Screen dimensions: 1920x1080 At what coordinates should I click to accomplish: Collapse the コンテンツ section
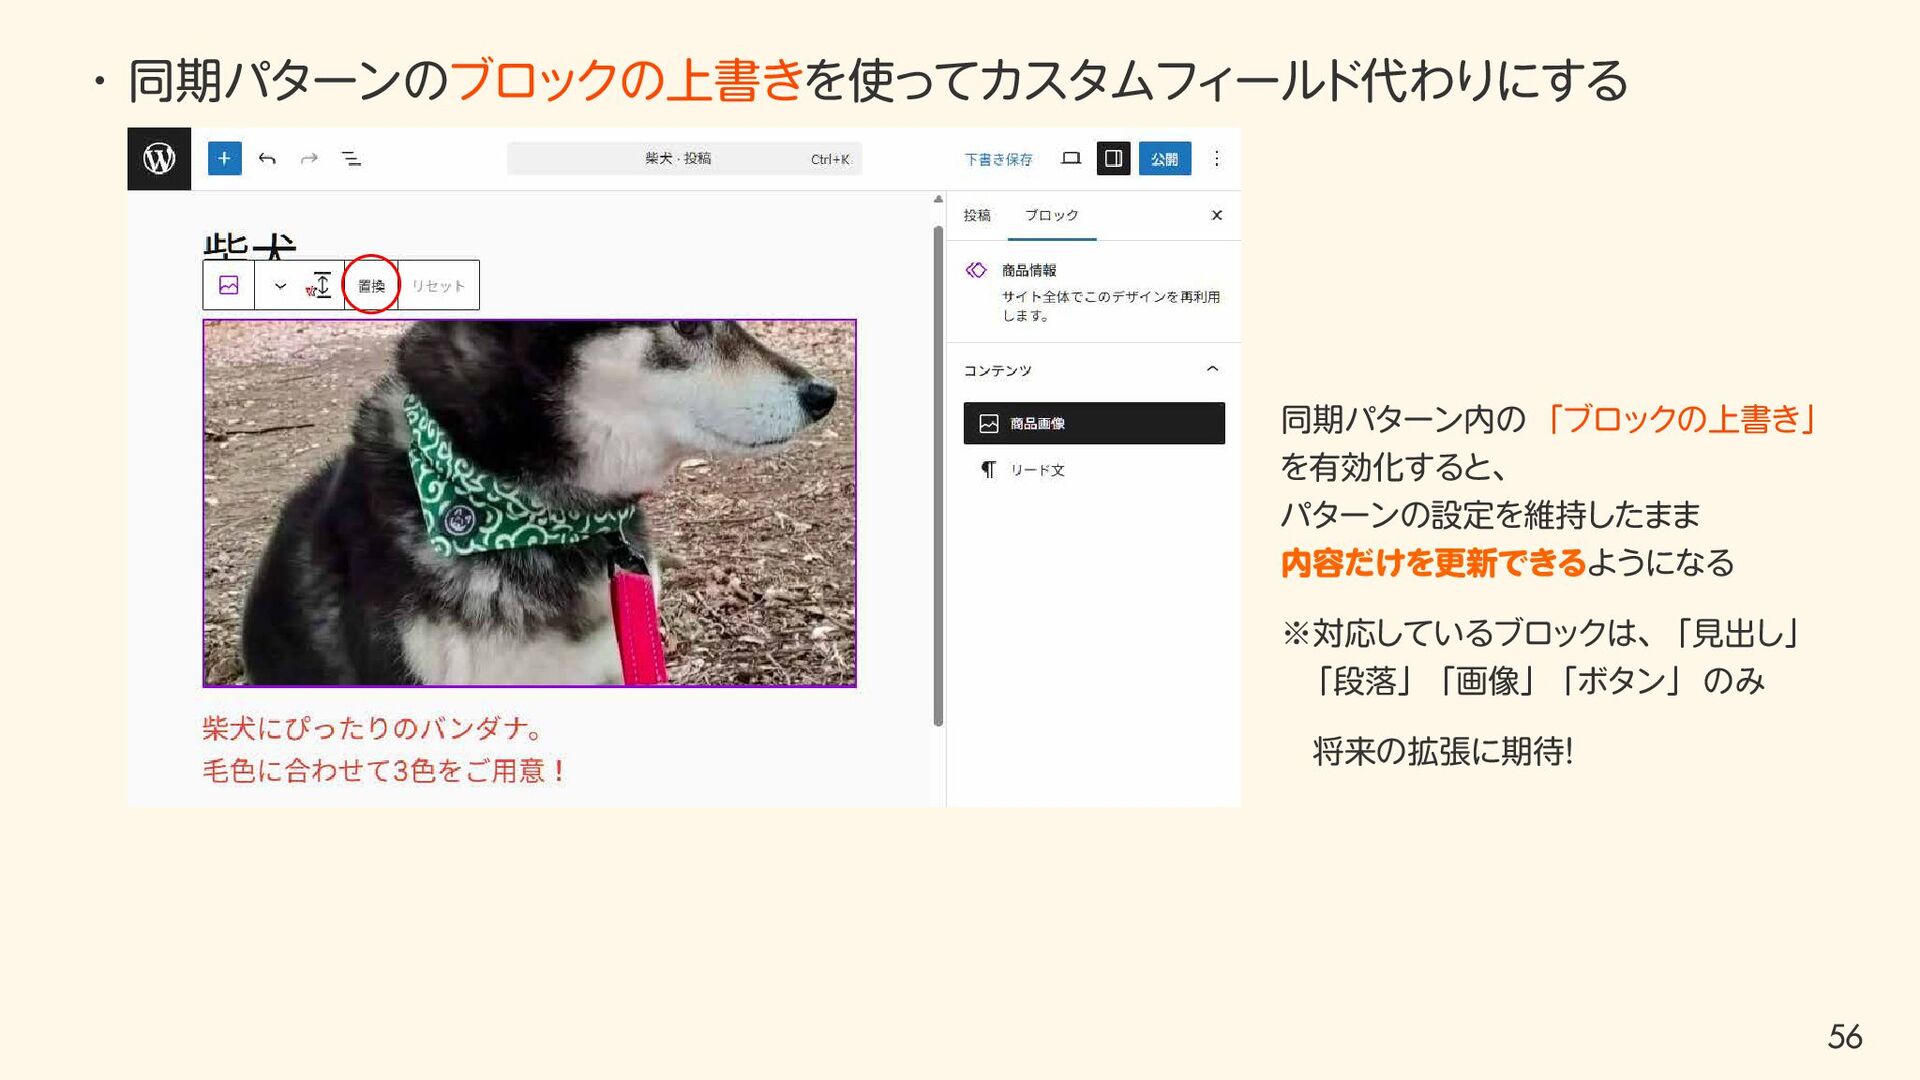click(1212, 369)
